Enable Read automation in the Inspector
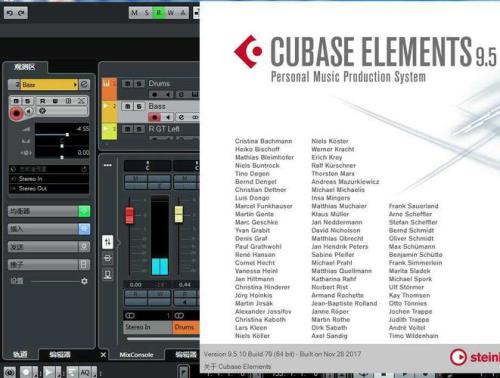This screenshot has height=378, width=500. (42, 101)
